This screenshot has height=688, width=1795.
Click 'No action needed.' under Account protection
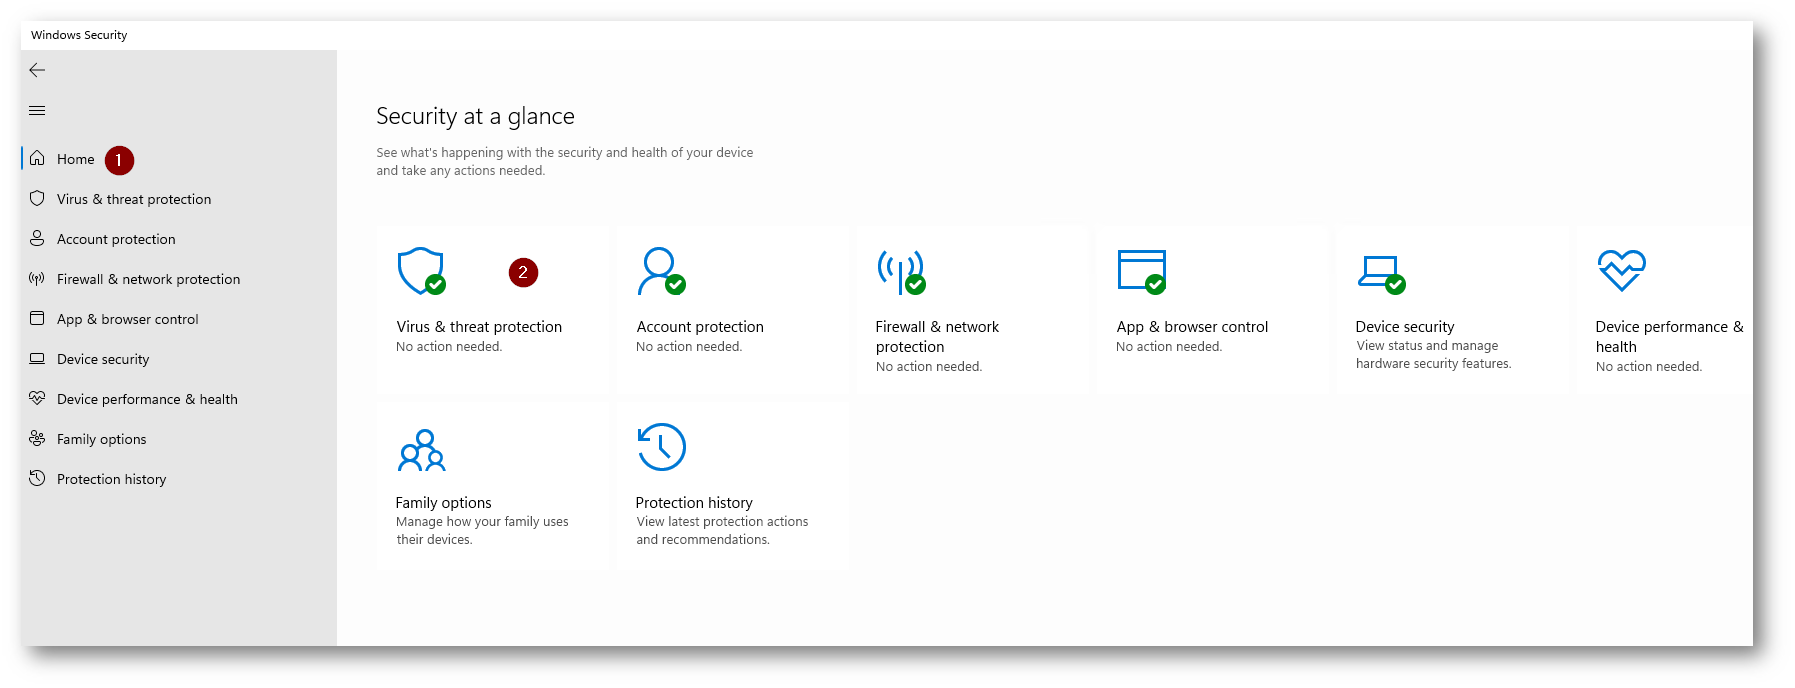(689, 347)
